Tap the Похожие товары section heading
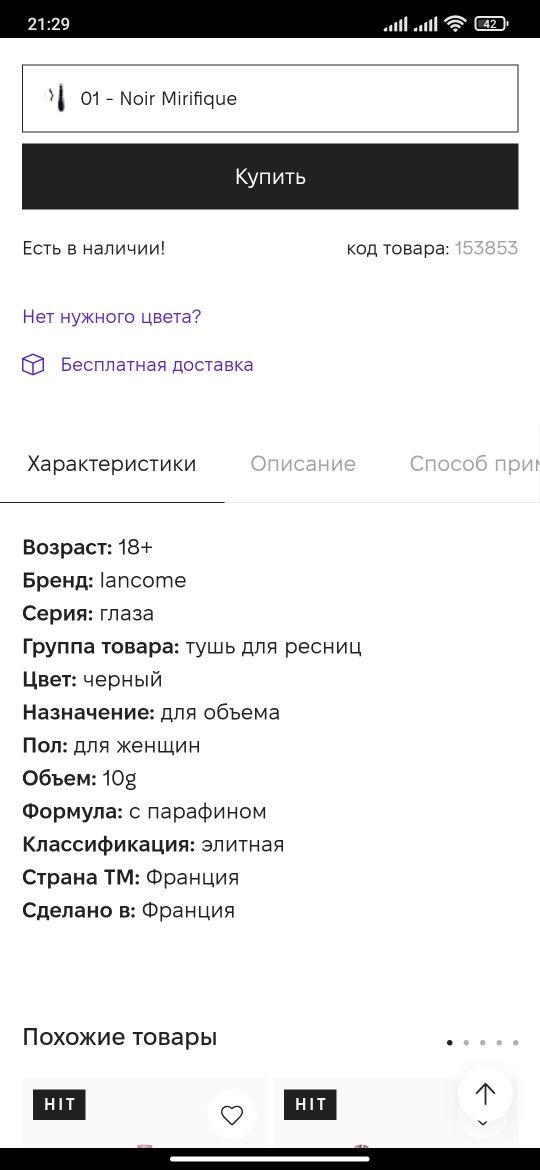The height and width of the screenshot is (1170, 540). tap(119, 1037)
